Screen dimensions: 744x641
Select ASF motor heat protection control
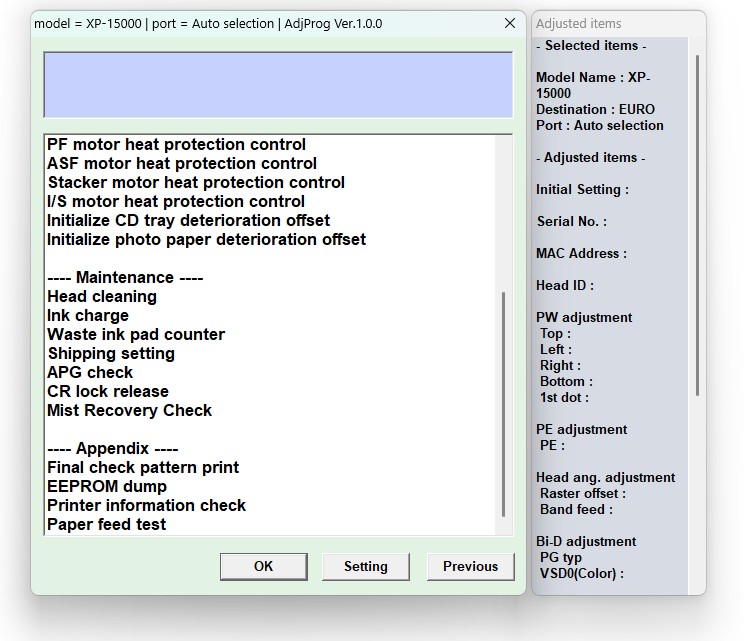click(182, 163)
